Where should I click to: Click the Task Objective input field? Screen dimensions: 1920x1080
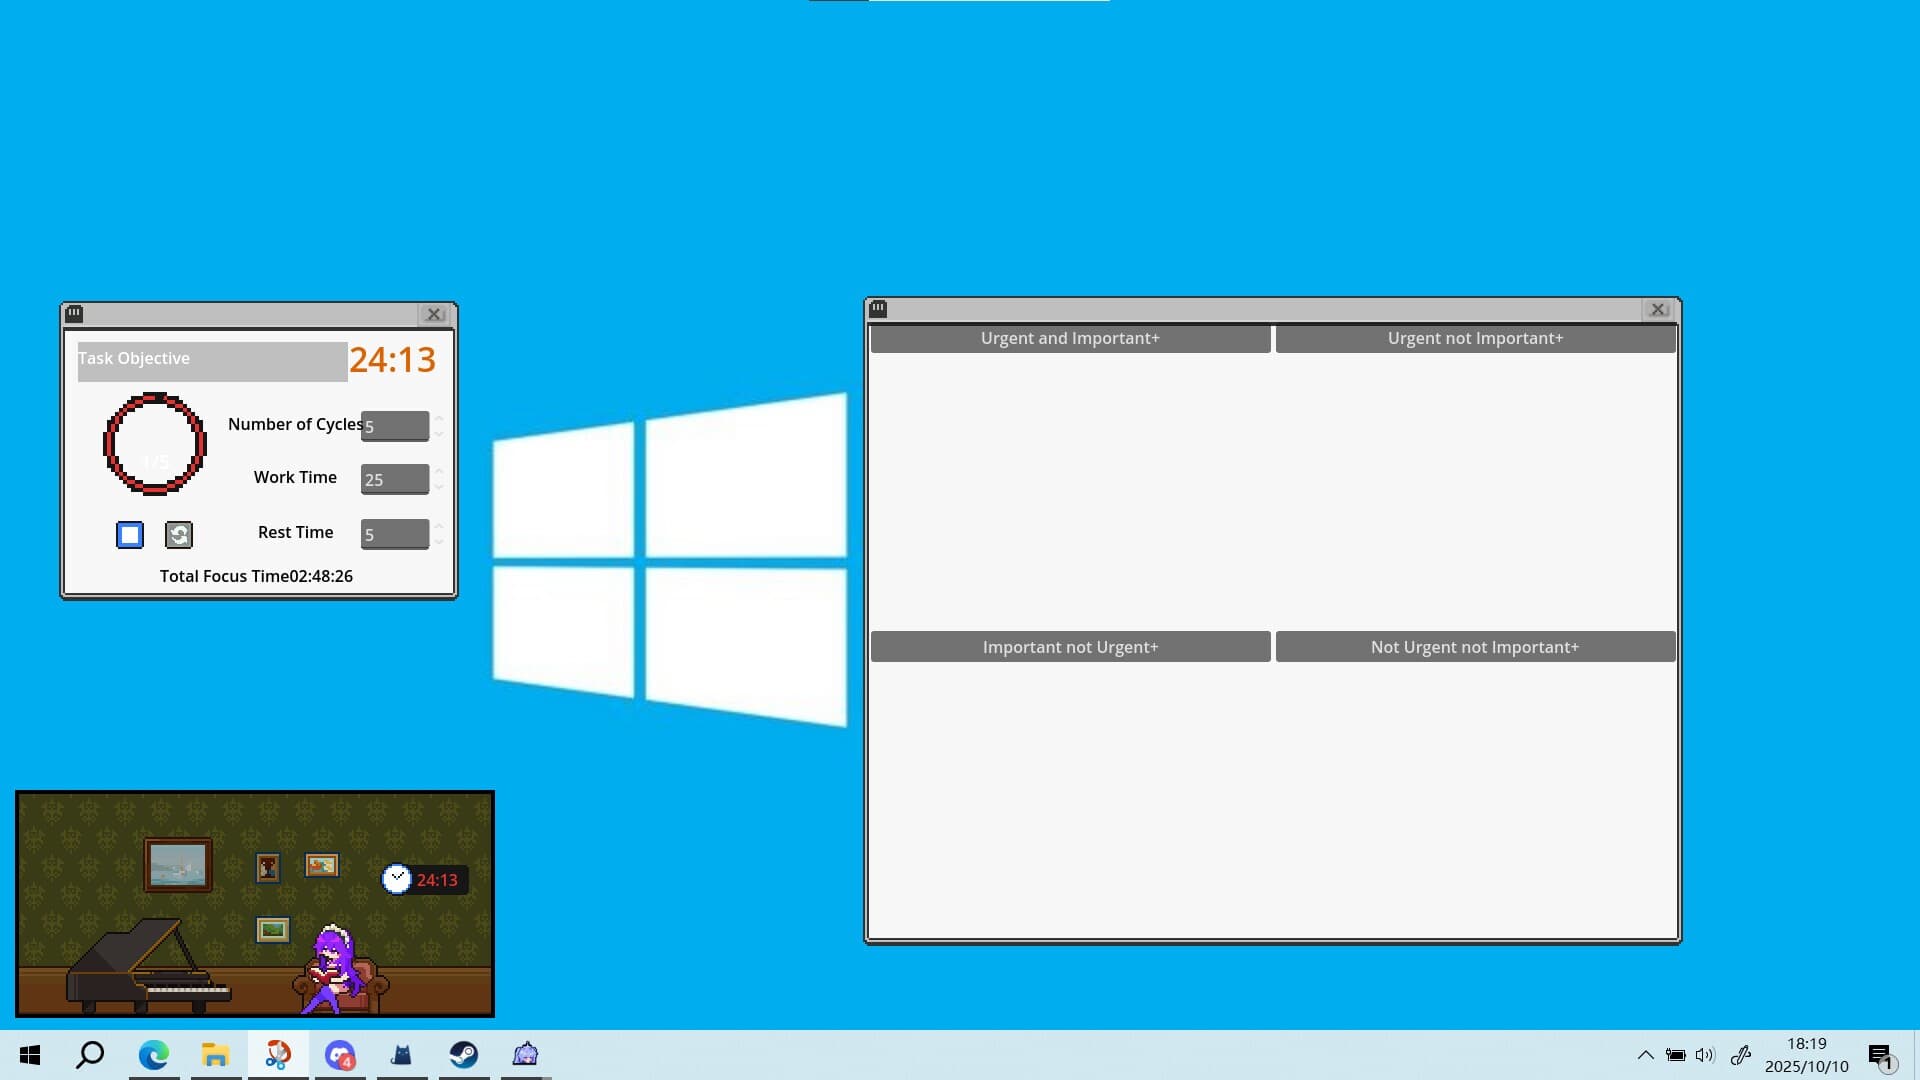[x=212, y=361]
